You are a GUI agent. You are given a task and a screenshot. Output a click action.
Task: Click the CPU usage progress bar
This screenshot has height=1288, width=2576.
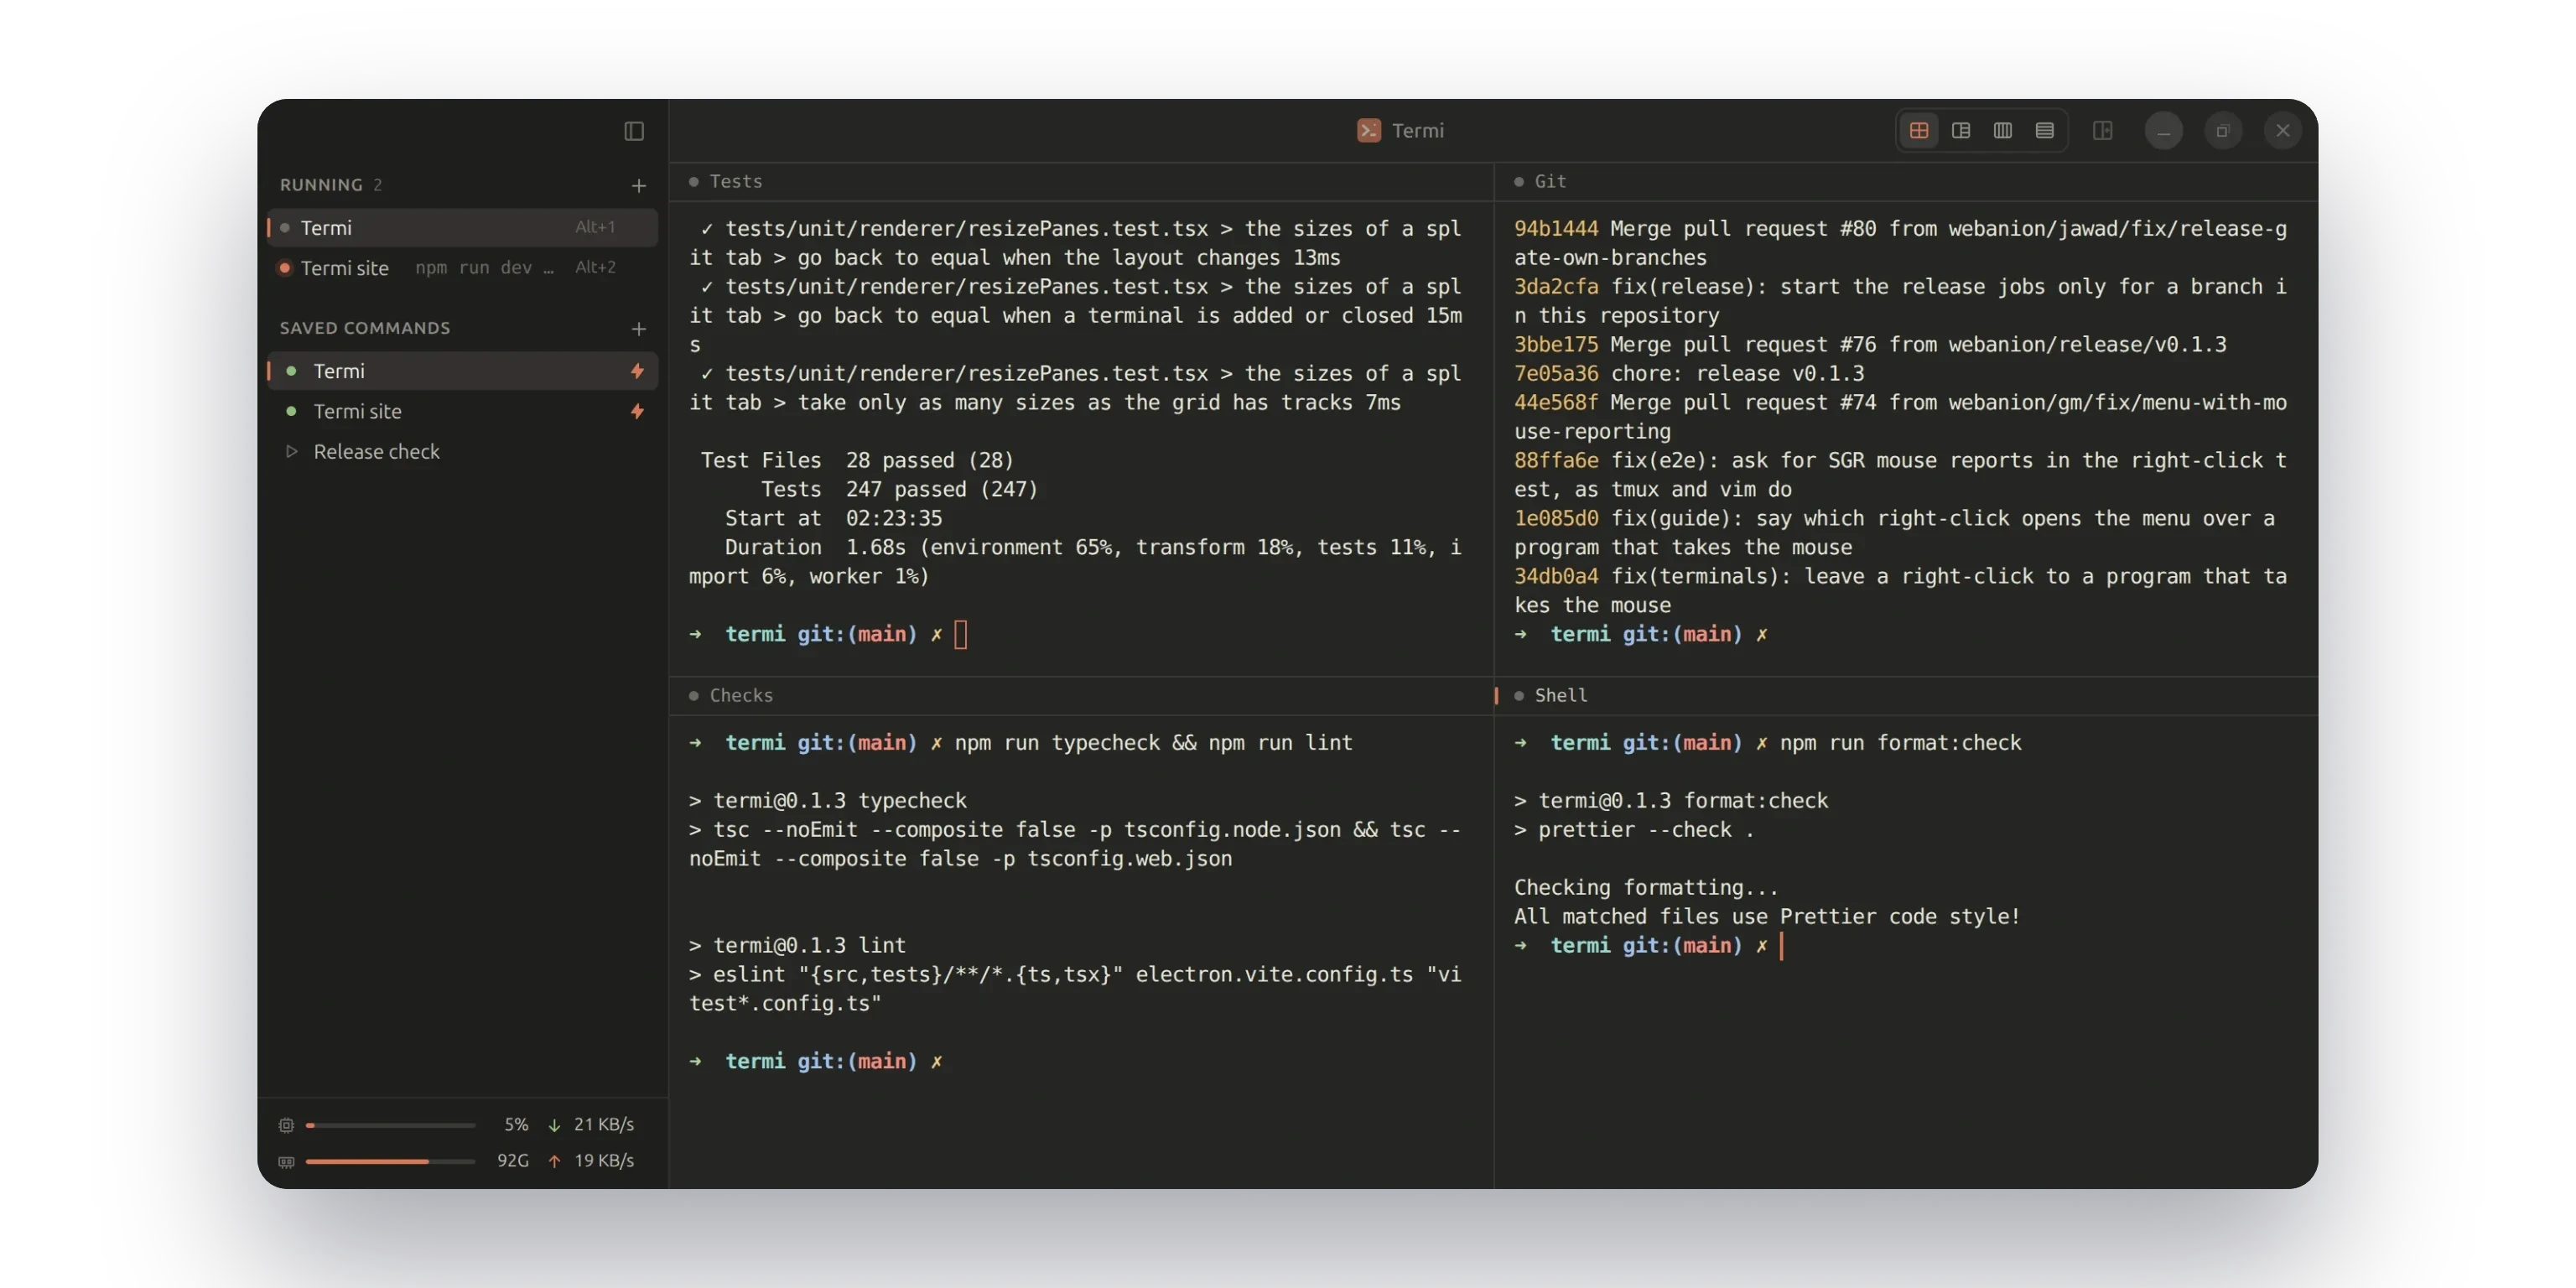[x=390, y=1125]
